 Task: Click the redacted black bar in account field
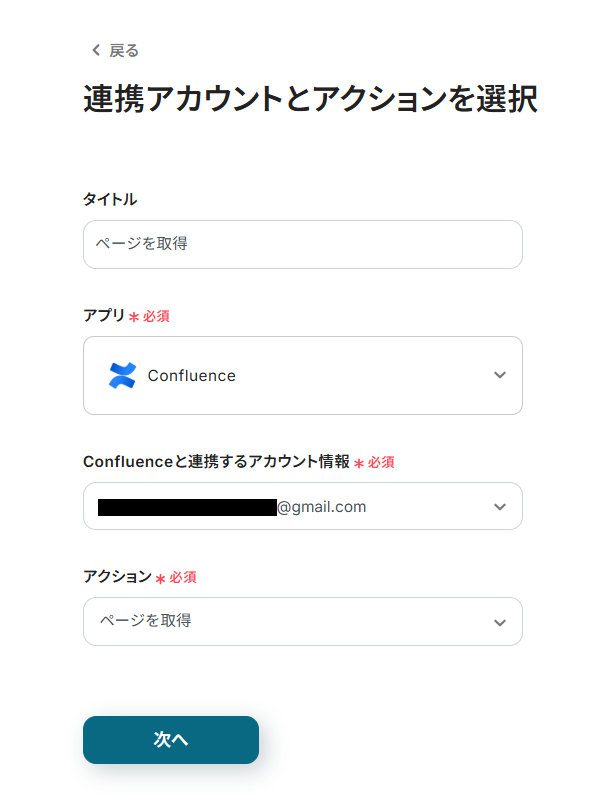pos(186,507)
